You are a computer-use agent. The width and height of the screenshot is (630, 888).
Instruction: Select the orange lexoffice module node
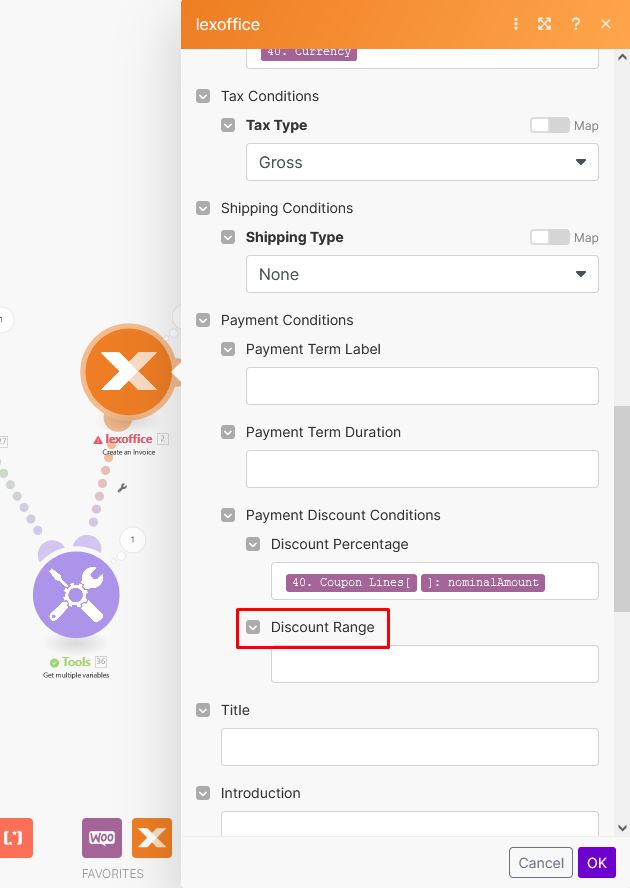pyautogui.click(x=129, y=372)
